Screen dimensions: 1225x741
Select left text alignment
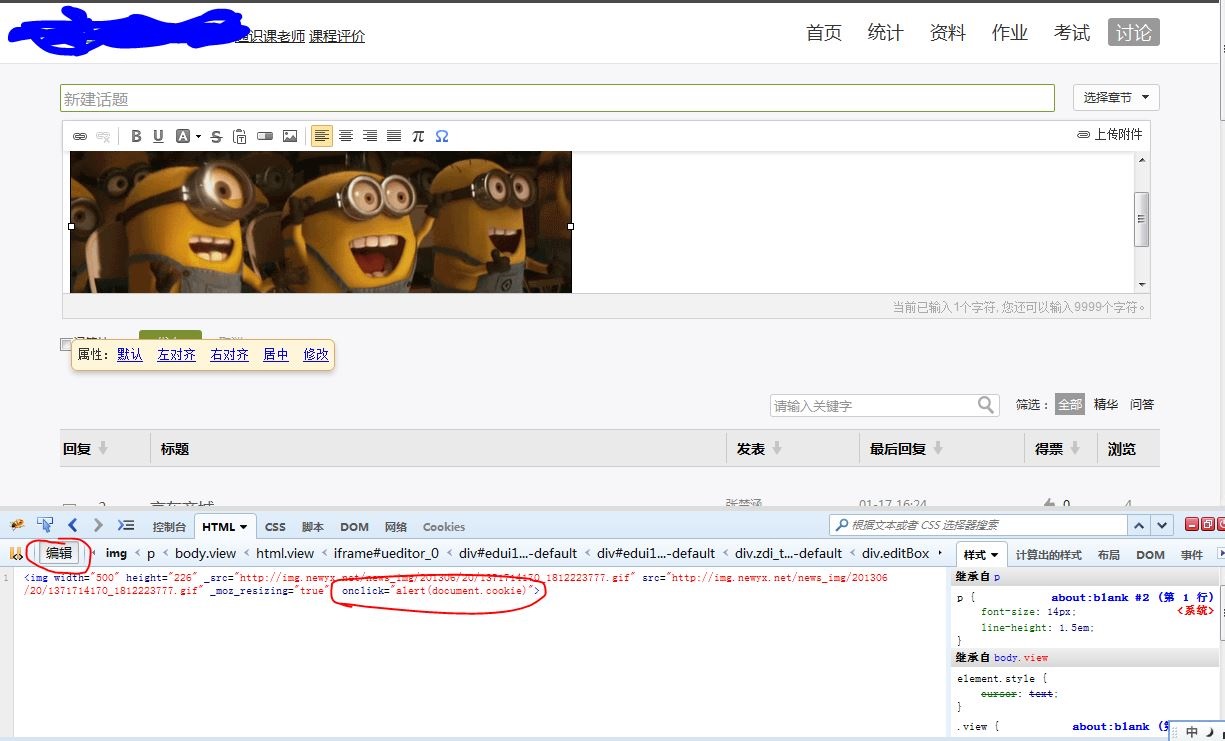pos(322,136)
